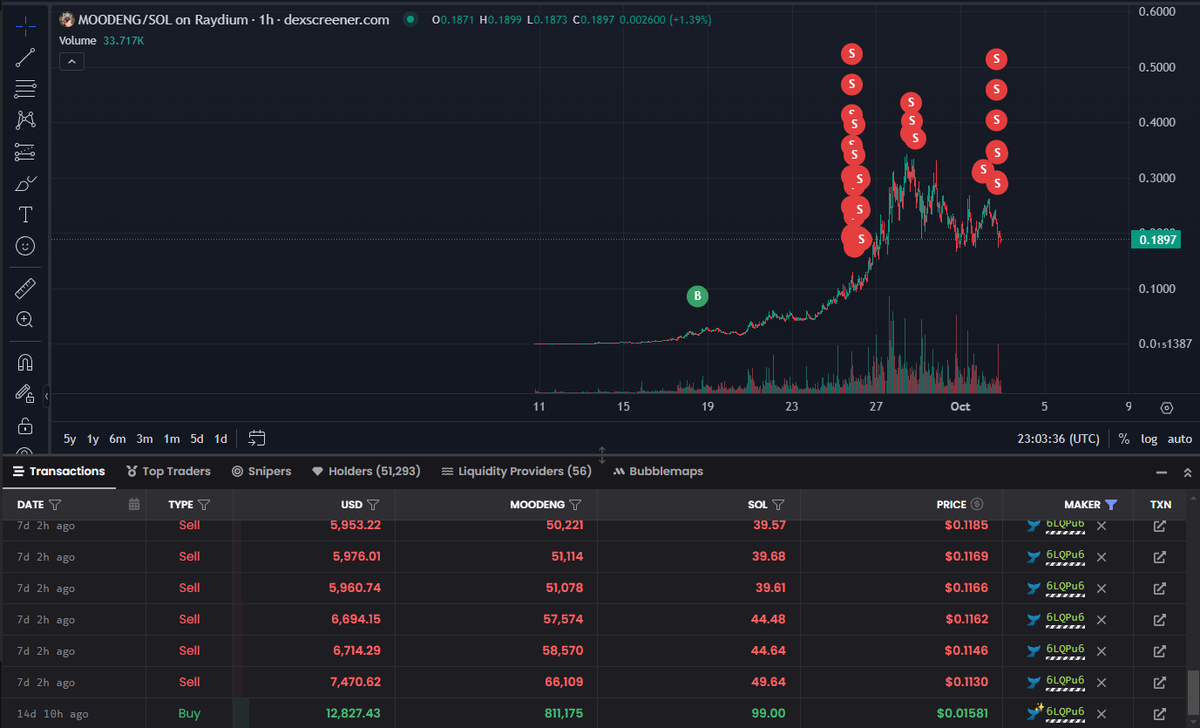Toggle log scale on the price axis

point(1147,439)
